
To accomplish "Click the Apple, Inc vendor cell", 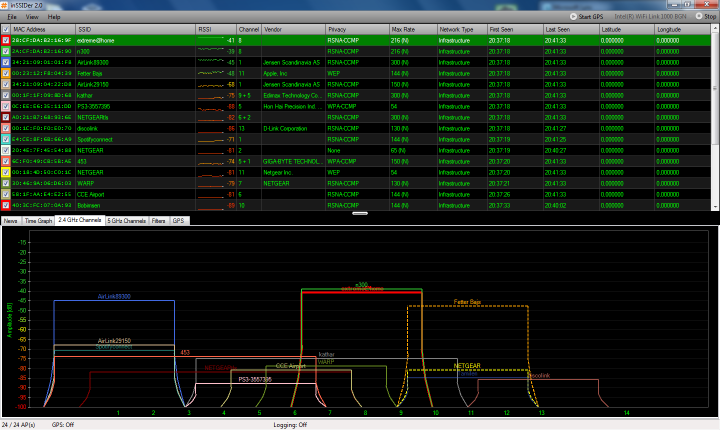I will click(293, 74).
